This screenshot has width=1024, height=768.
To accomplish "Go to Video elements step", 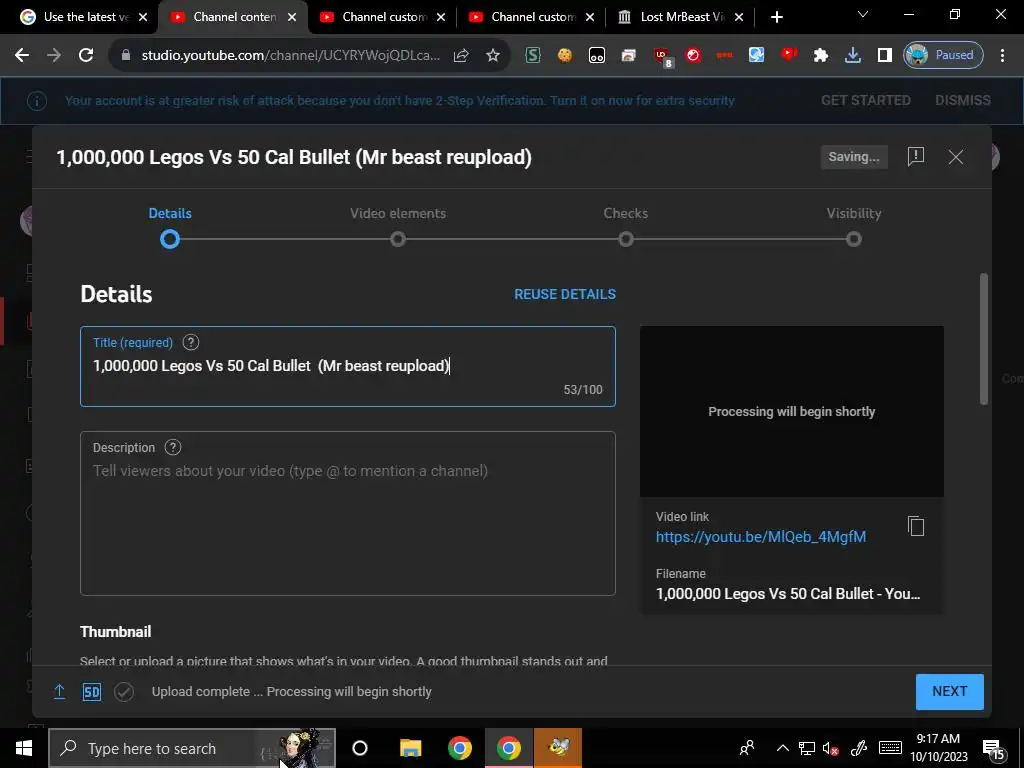I will click(398, 226).
